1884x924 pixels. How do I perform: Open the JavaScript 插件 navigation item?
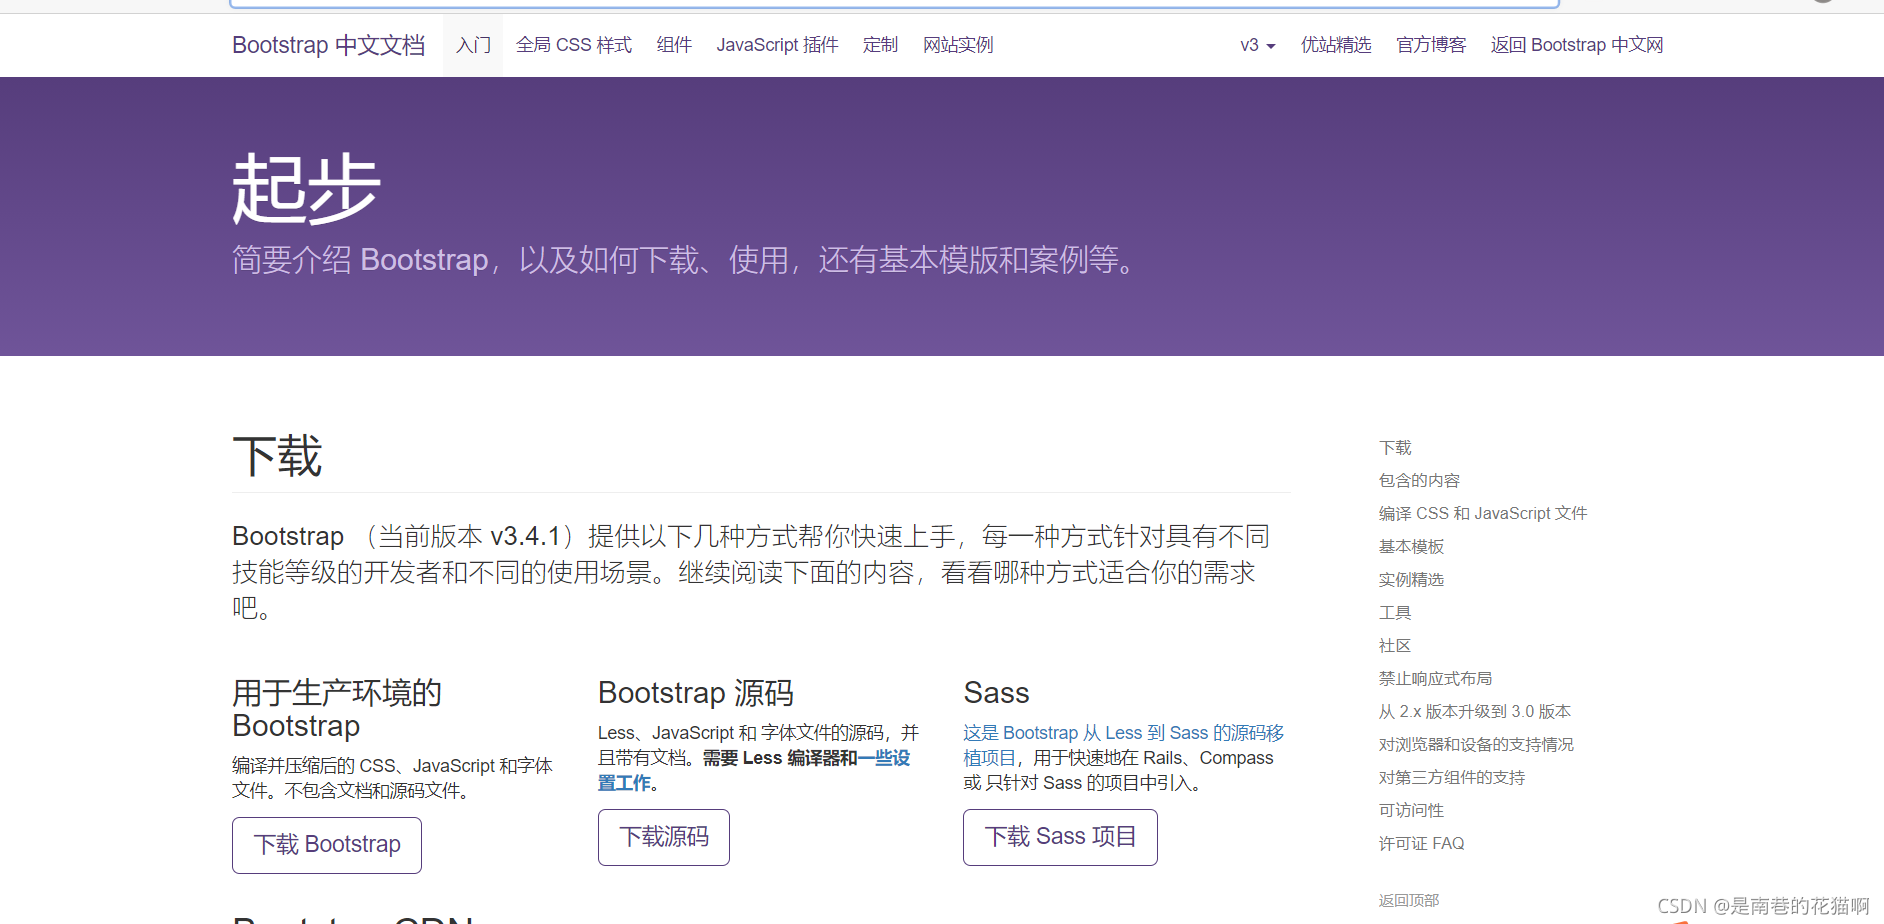[777, 45]
